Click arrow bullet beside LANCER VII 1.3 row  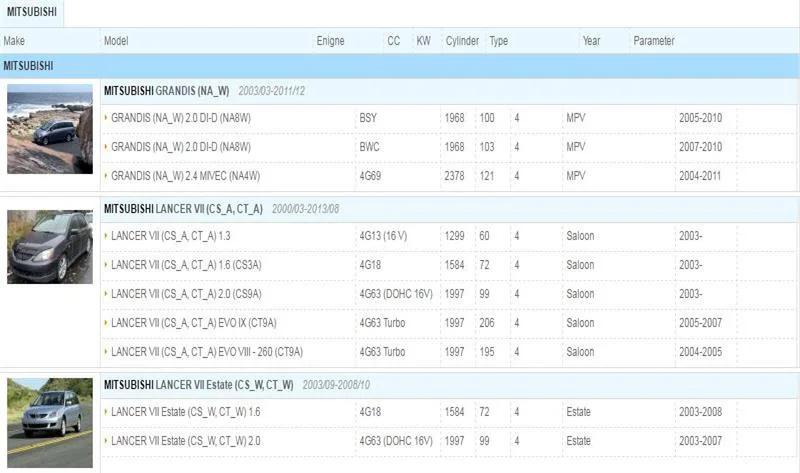click(x=106, y=235)
